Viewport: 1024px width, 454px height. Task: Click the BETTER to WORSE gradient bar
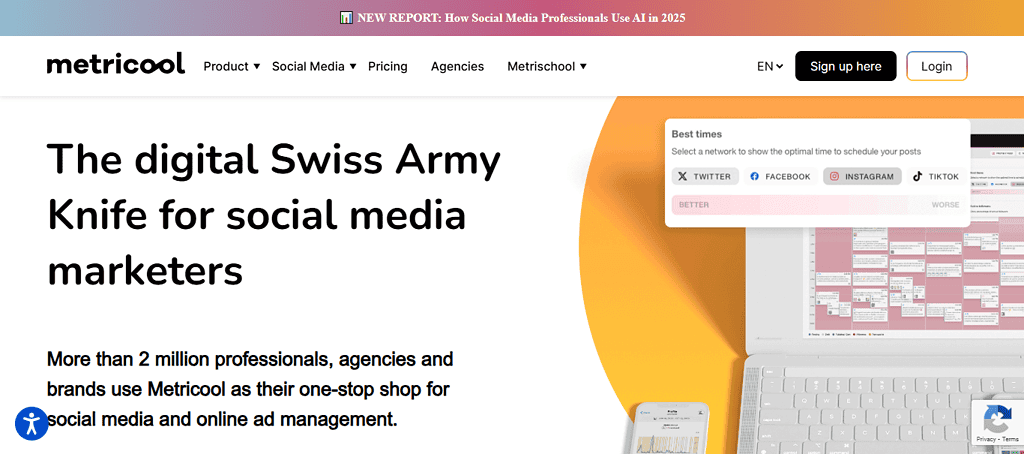click(x=818, y=204)
